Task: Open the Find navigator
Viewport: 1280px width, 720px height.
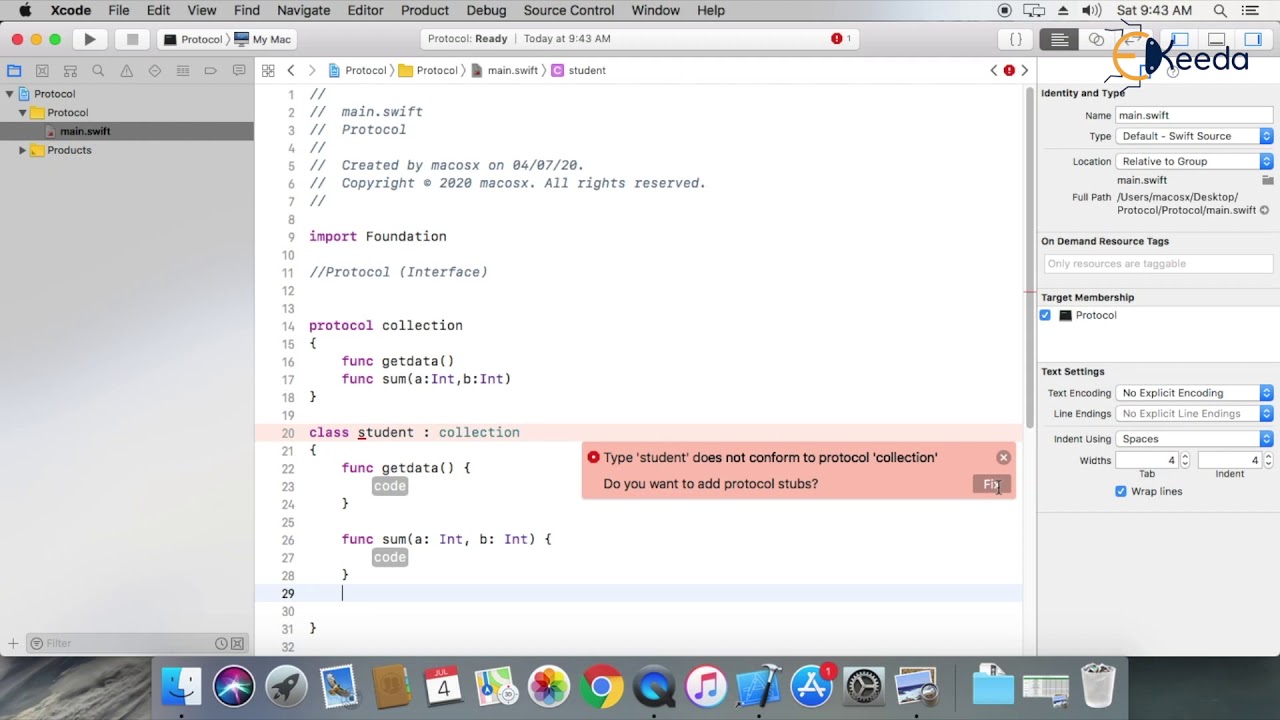Action: [x=98, y=71]
